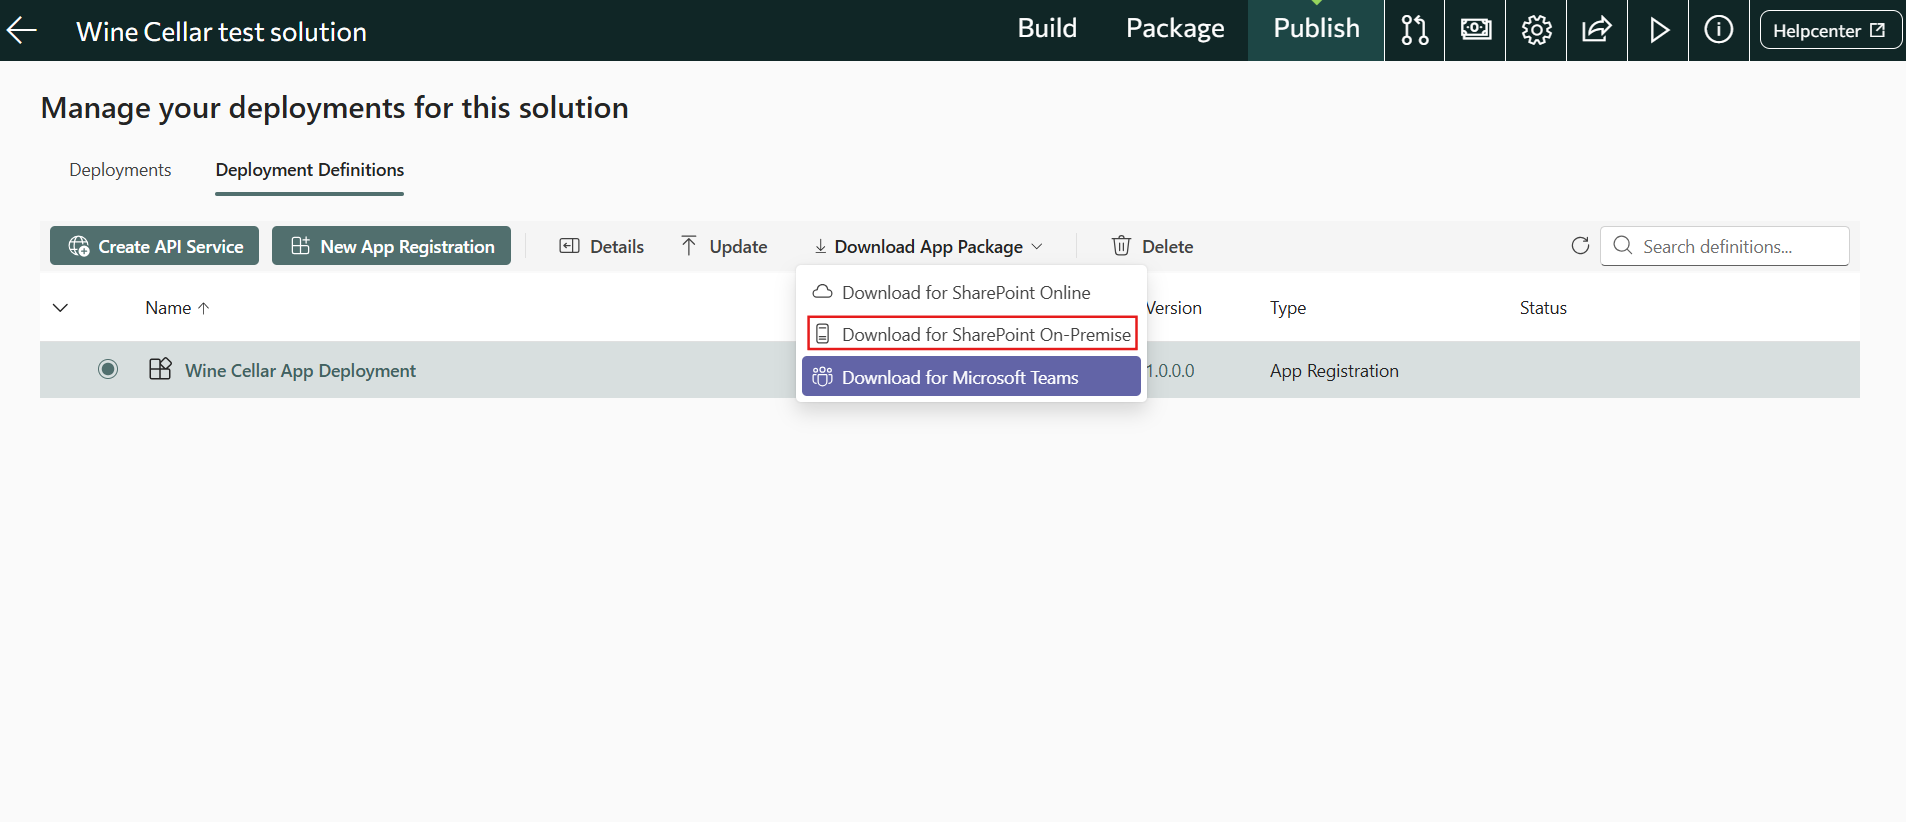1906x822 pixels.
Task: Open solution settings gear icon
Action: click(x=1536, y=30)
